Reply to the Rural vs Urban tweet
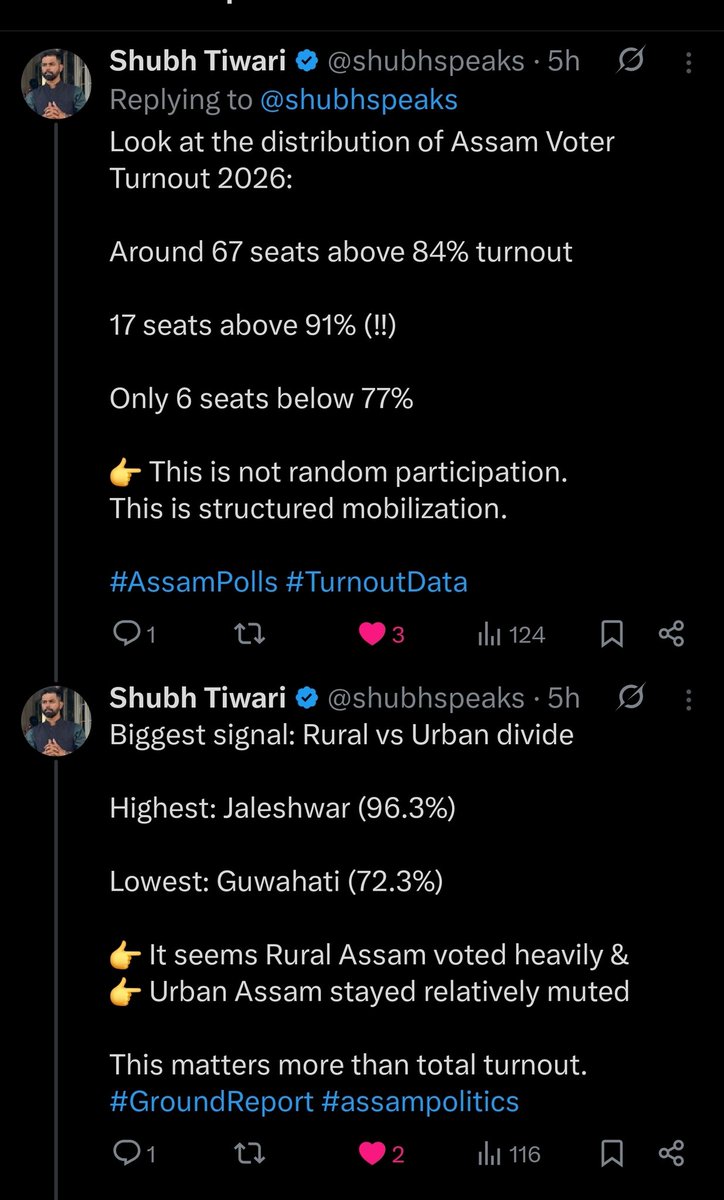 pyautogui.click(x=134, y=1155)
